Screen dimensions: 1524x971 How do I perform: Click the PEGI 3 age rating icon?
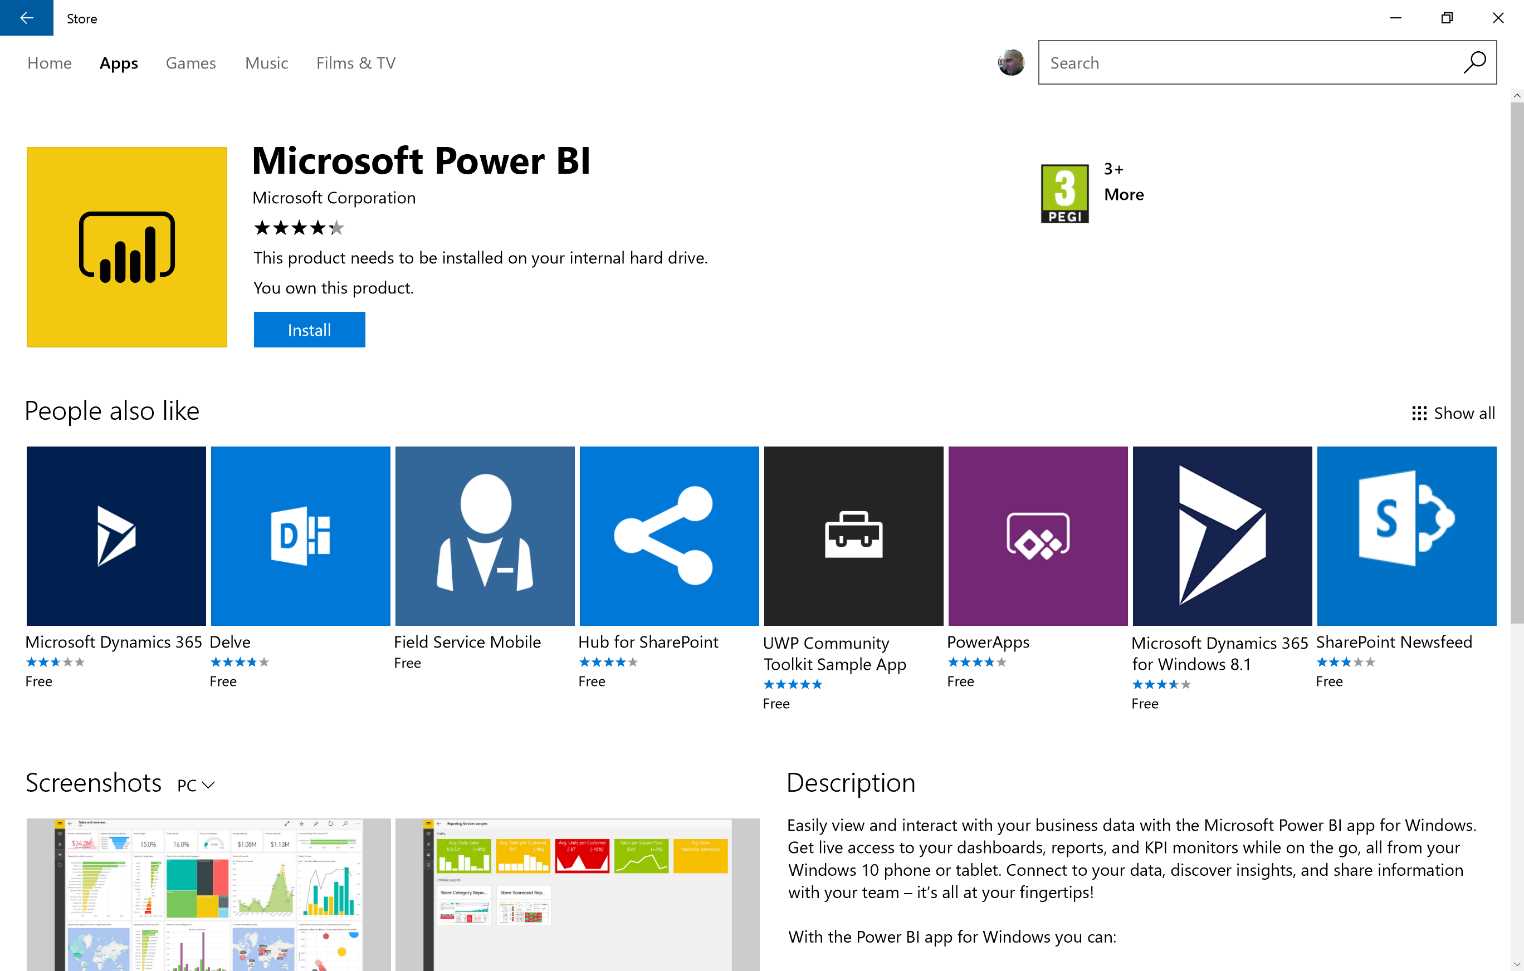1064,192
